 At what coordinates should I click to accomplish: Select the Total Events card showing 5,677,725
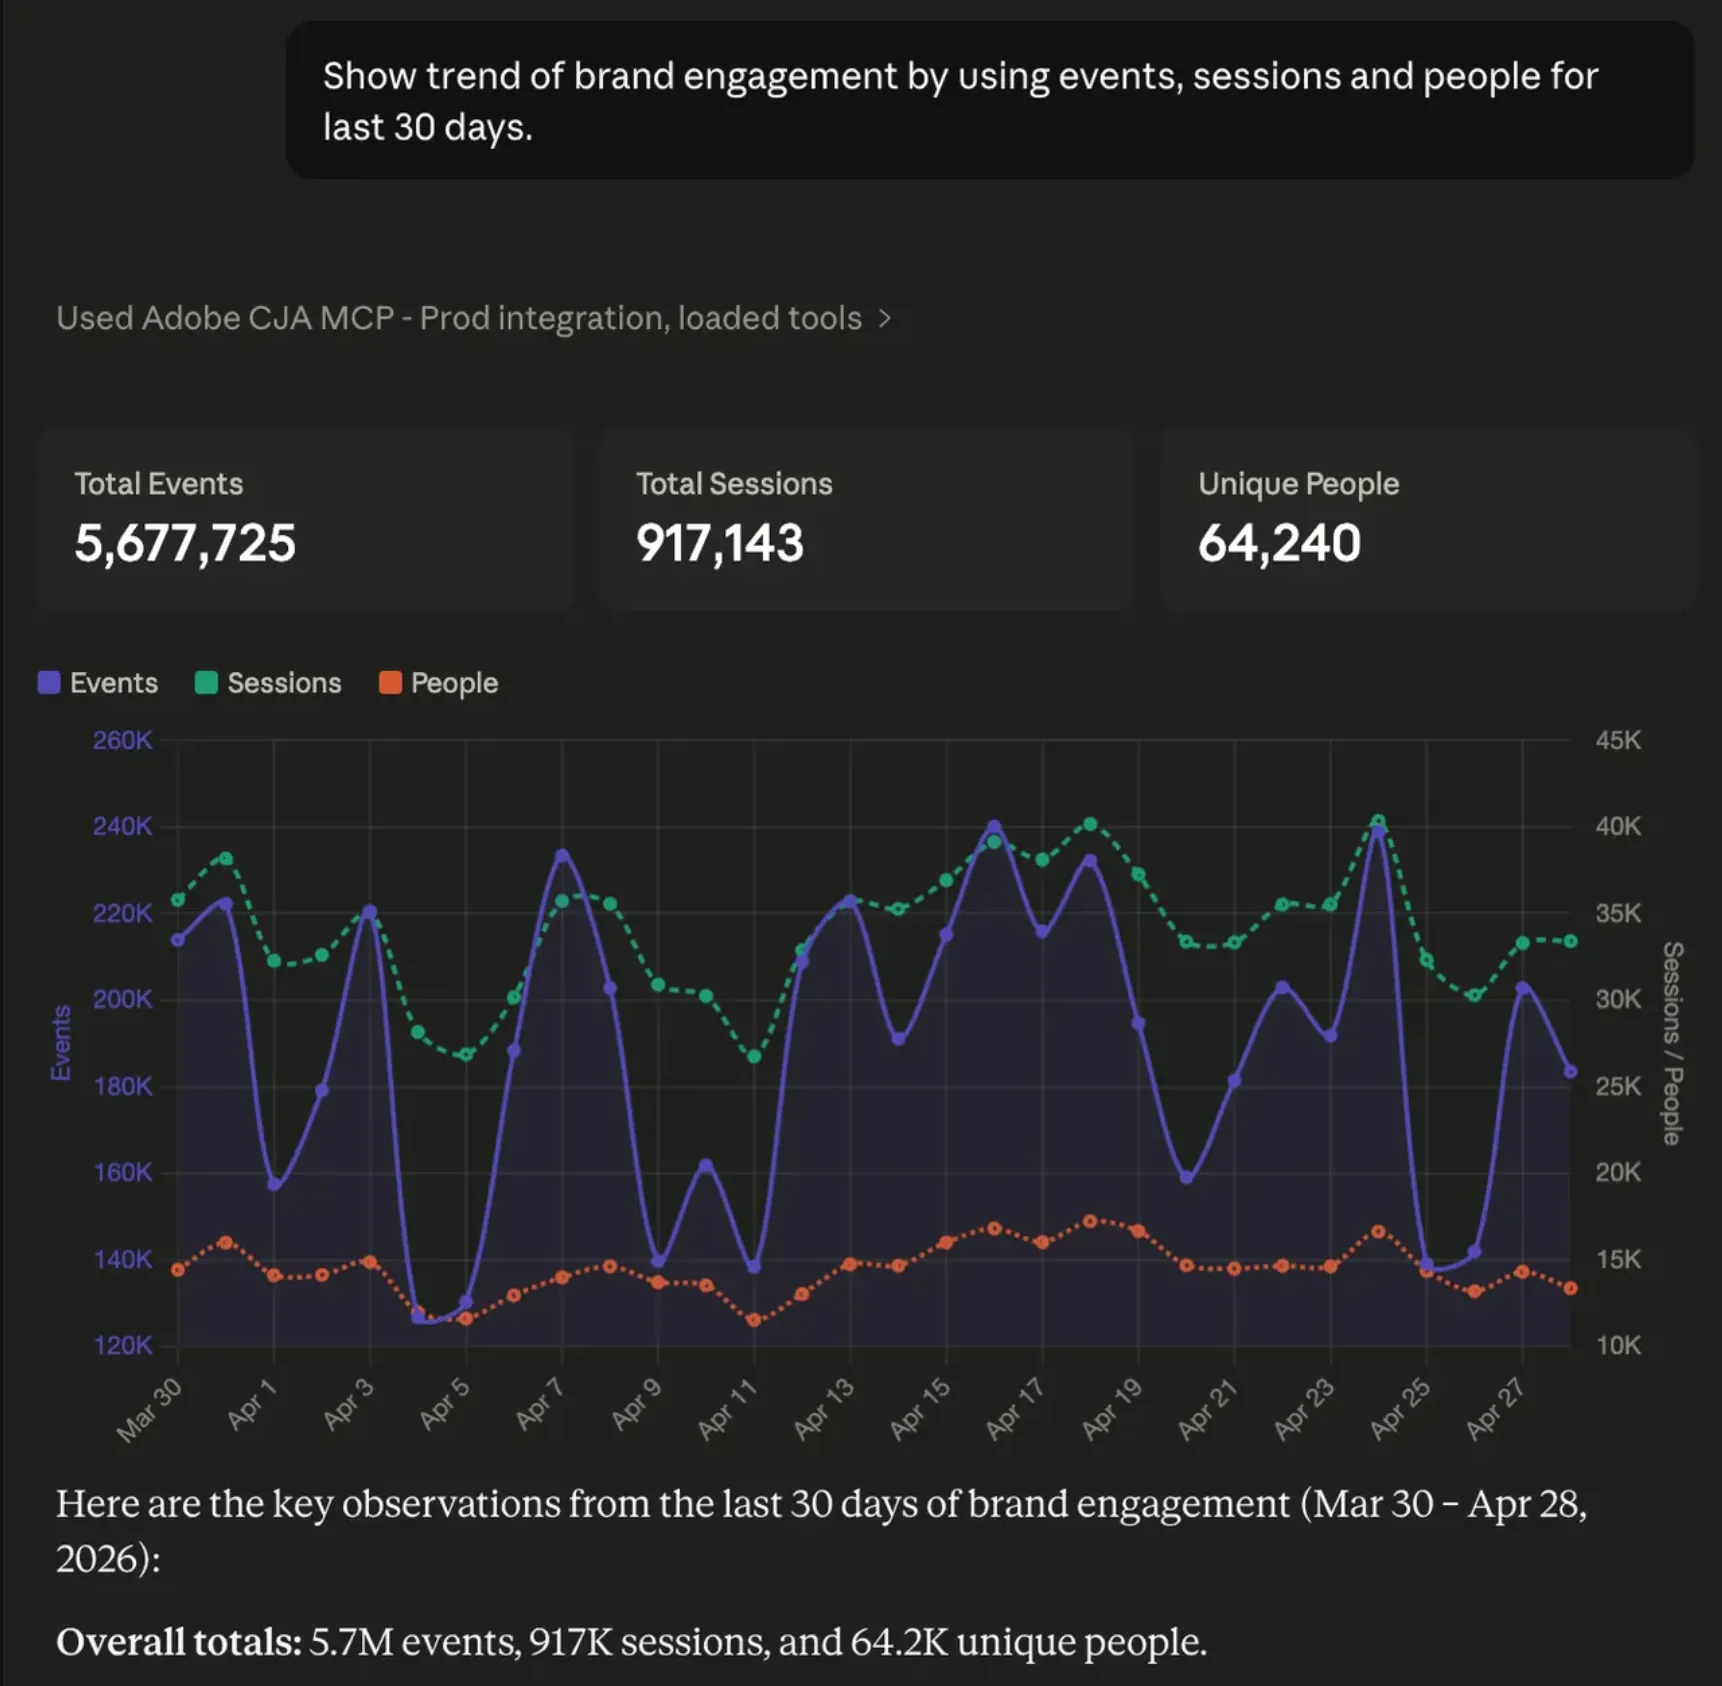click(305, 520)
